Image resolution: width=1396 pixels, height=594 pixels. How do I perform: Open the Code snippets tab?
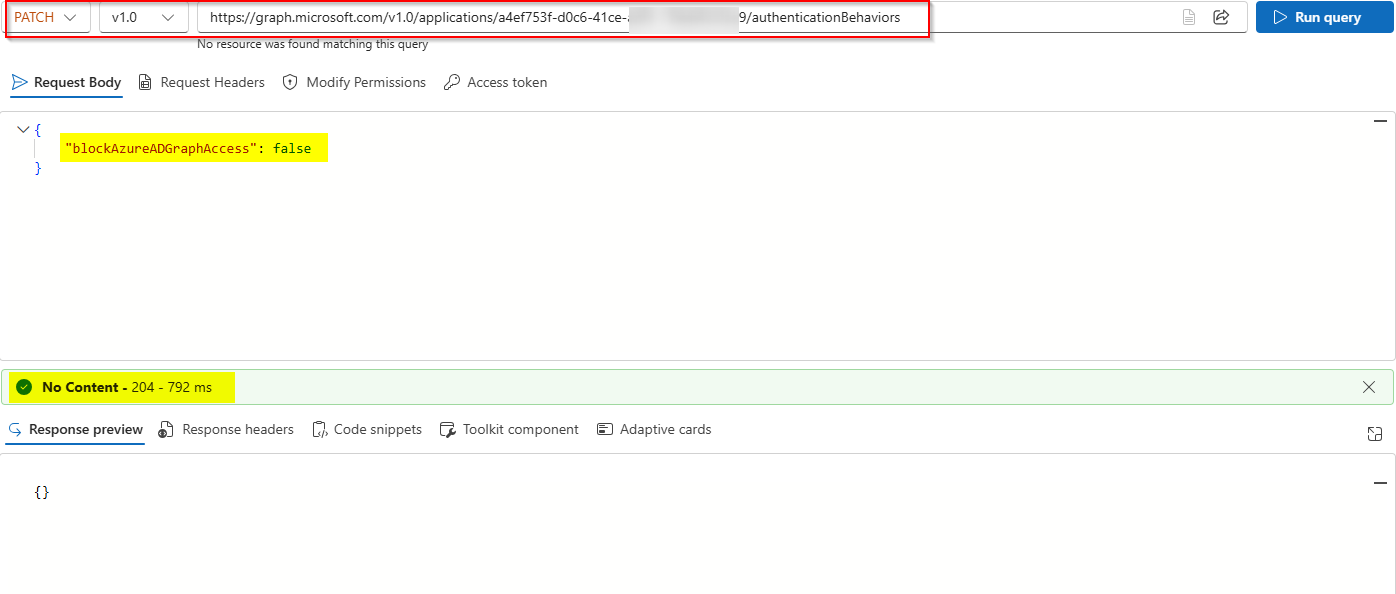coord(367,429)
